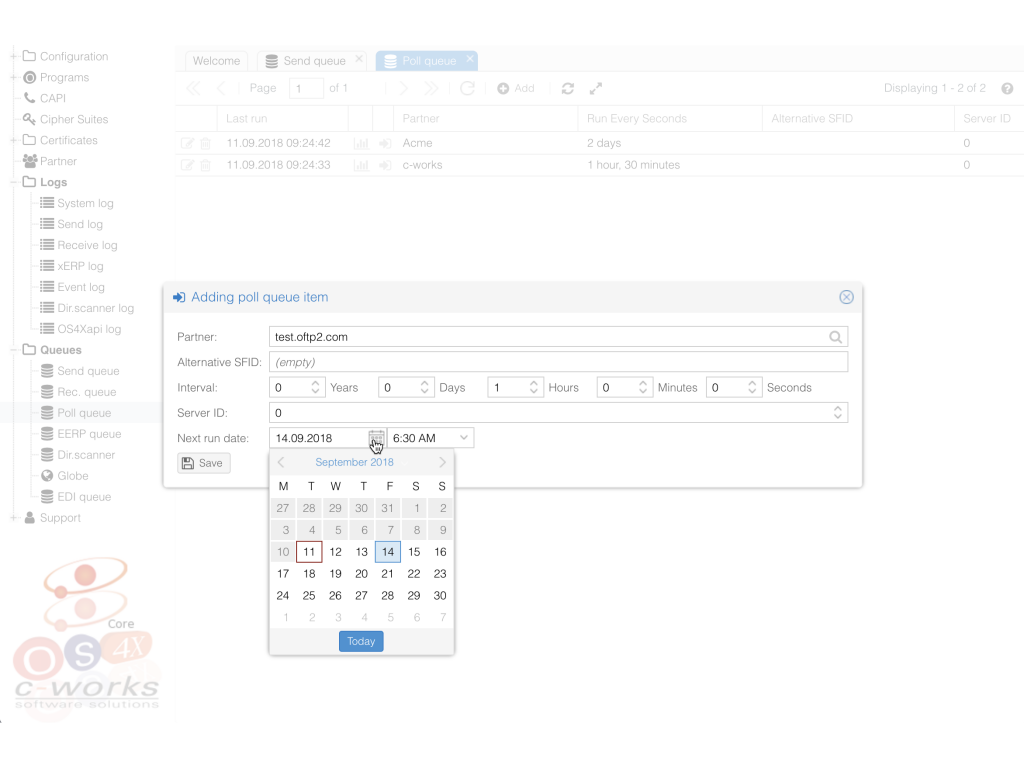
Task: Go to next month in the calendar
Action: [443, 462]
